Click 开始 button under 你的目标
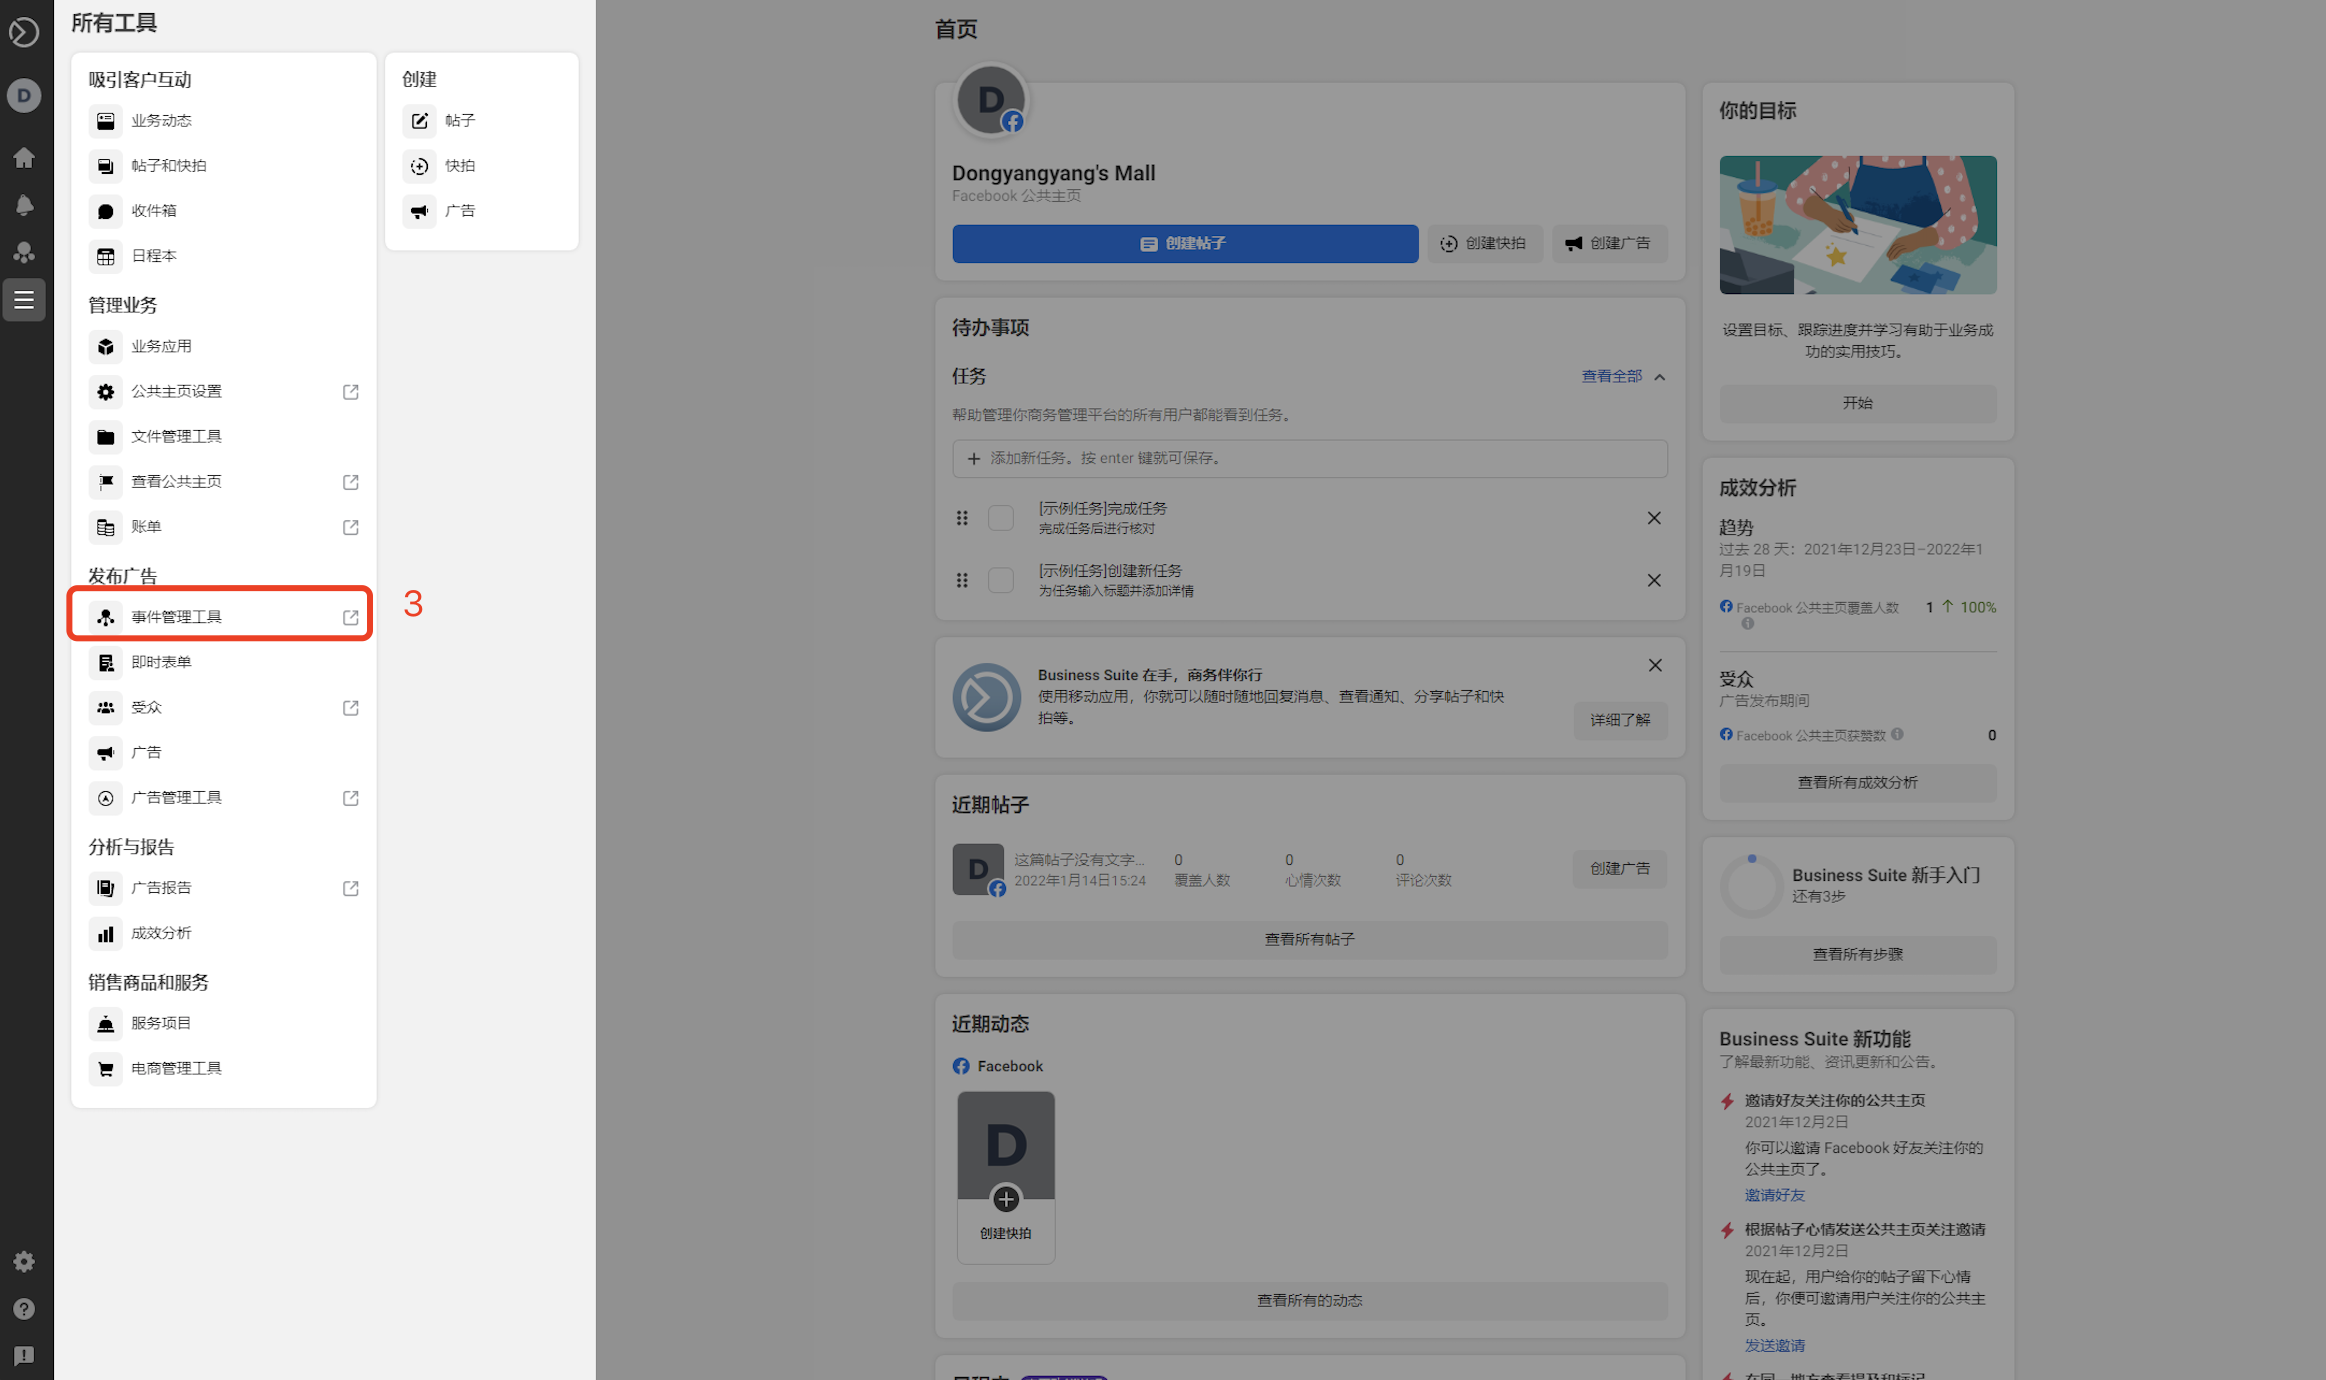 pyautogui.click(x=1858, y=403)
